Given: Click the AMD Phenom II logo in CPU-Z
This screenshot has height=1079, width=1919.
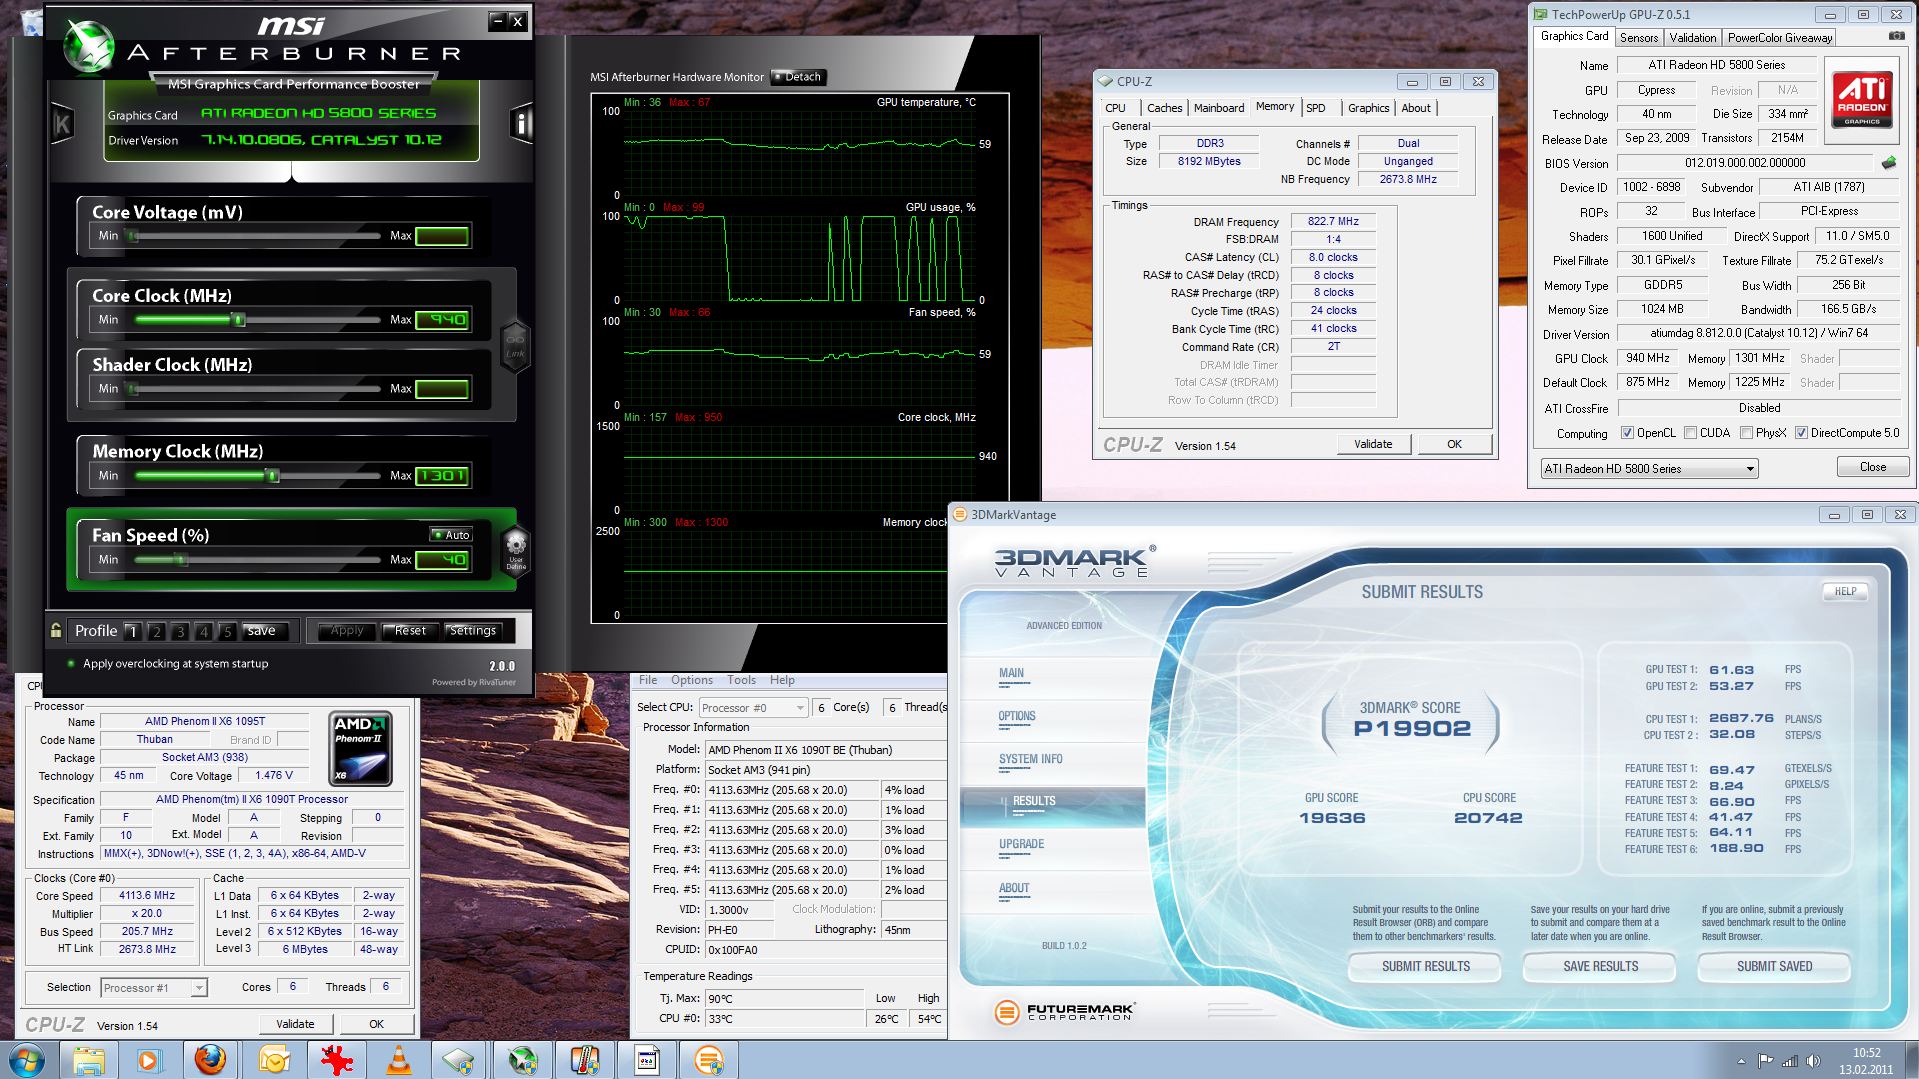Looking at the screenshot, I should pyautogui.click(x=360, y=748).
